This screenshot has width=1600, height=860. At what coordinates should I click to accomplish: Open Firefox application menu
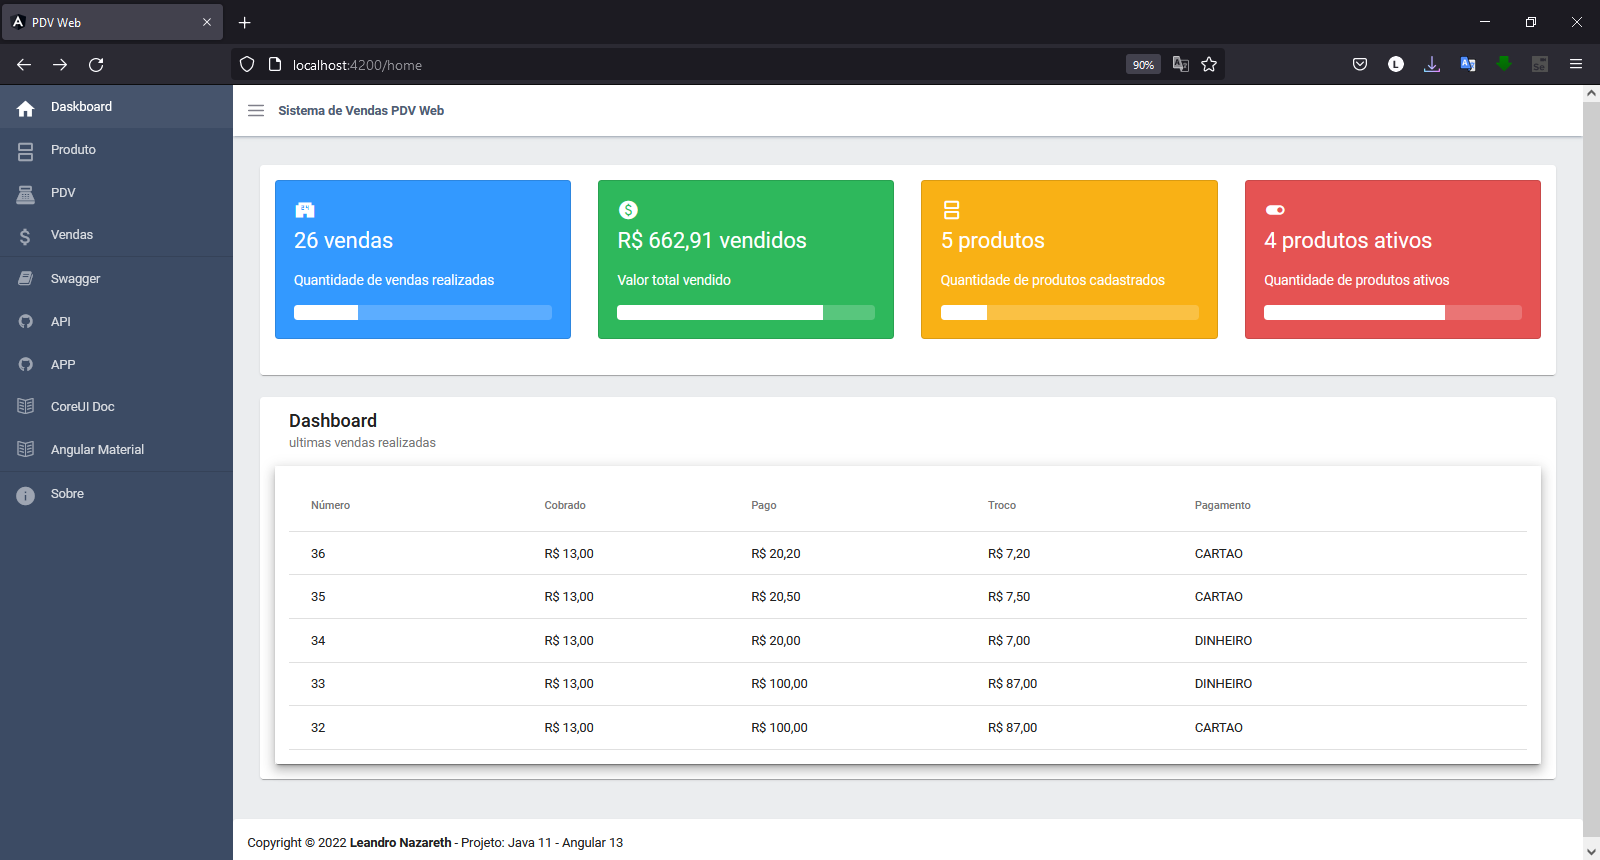(x=1576, y=65)
